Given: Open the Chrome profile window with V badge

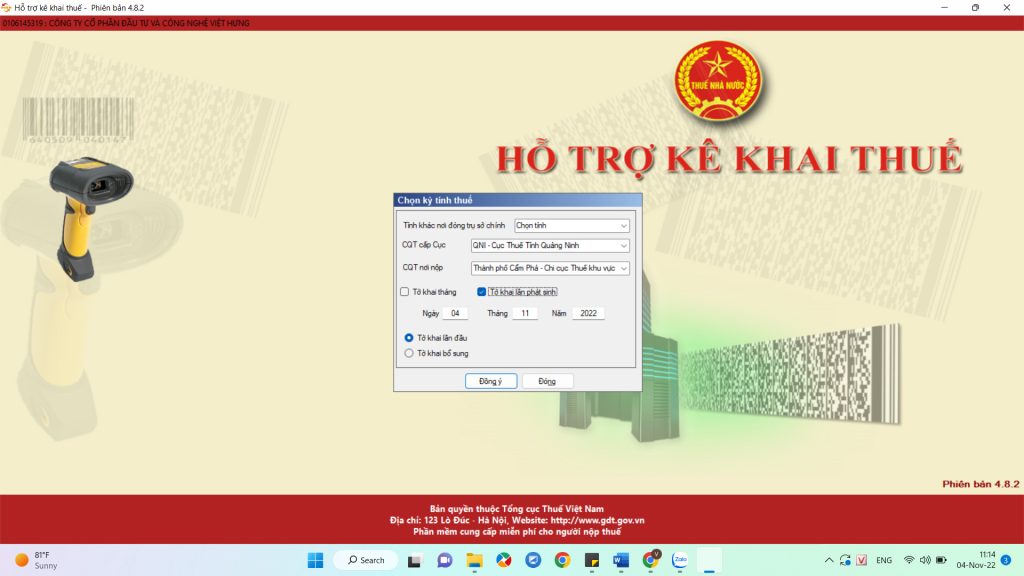Looking at the screenshot, I should tap(651, 560).
